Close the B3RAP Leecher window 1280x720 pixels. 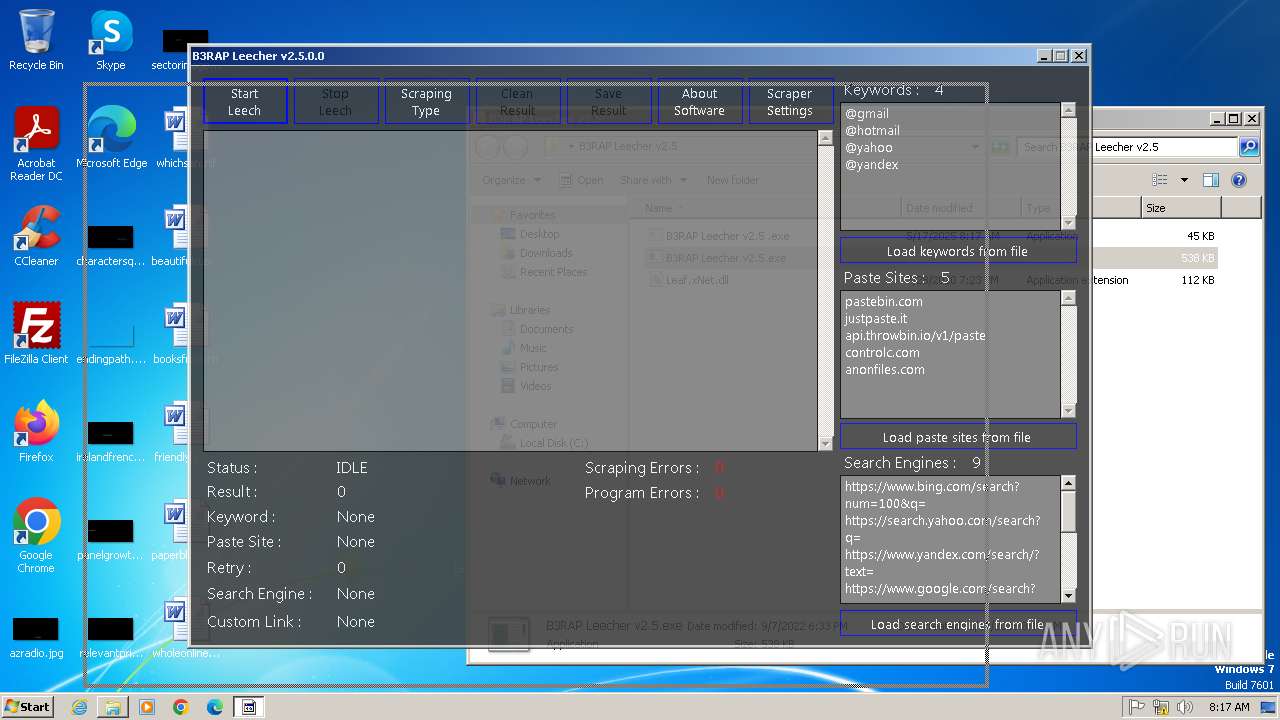click(1079, 56)
